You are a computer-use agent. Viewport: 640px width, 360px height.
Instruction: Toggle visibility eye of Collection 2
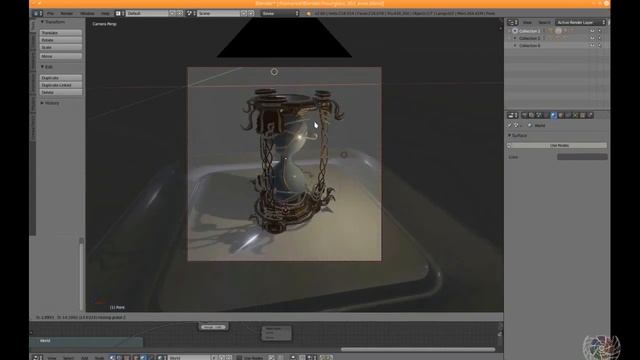pyautogui.click(x=592, y=38)
